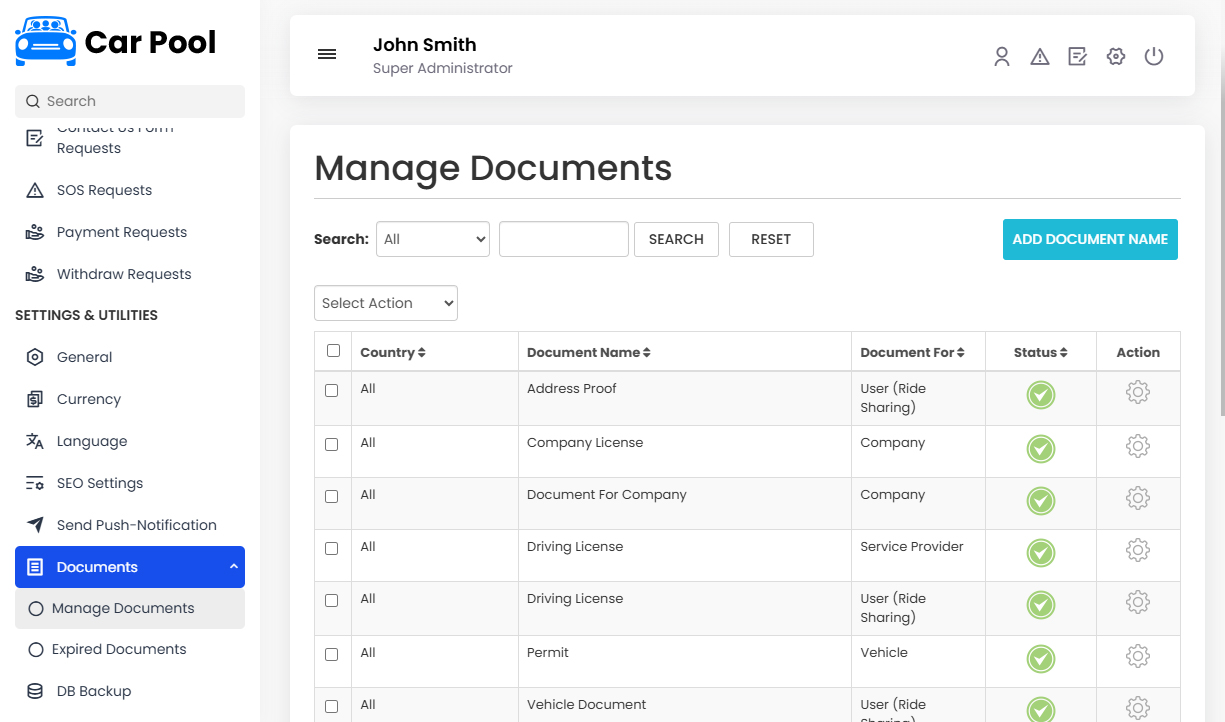Click the power logout icon
This screenshot has width=1225, height=722.
coord(1154,57)
